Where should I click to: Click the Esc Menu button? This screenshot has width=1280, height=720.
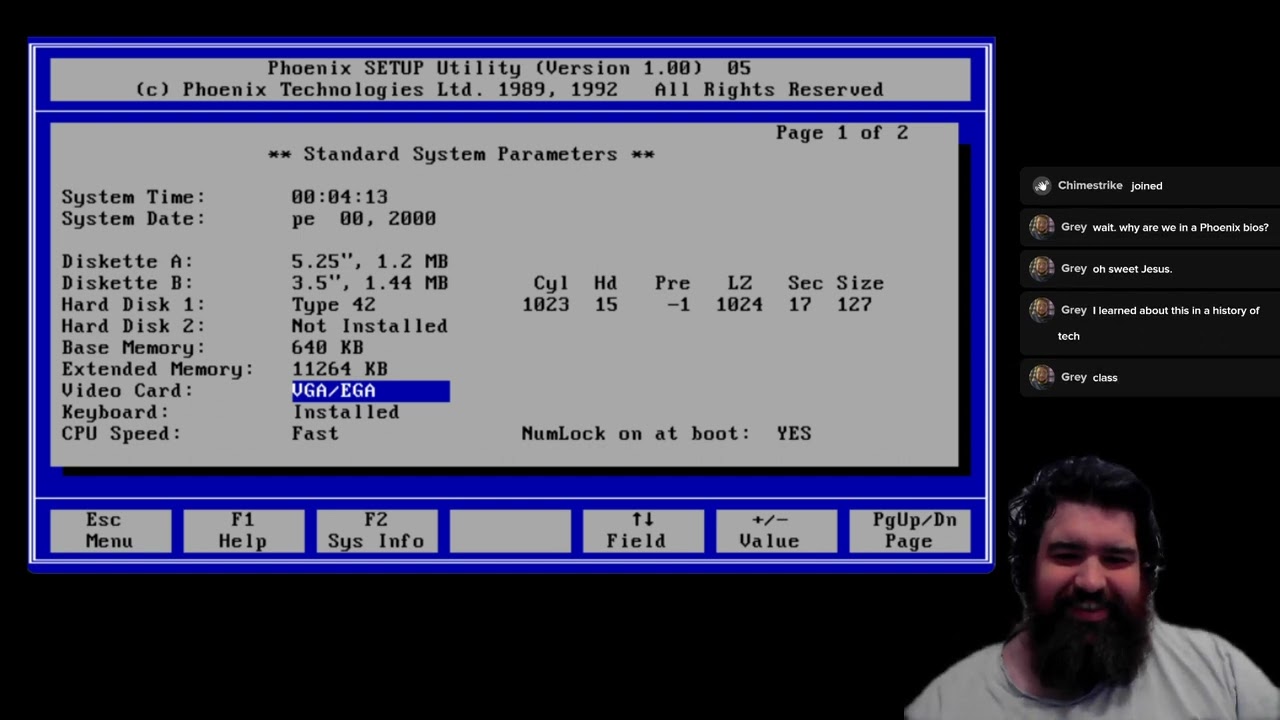tap(110, 531)
